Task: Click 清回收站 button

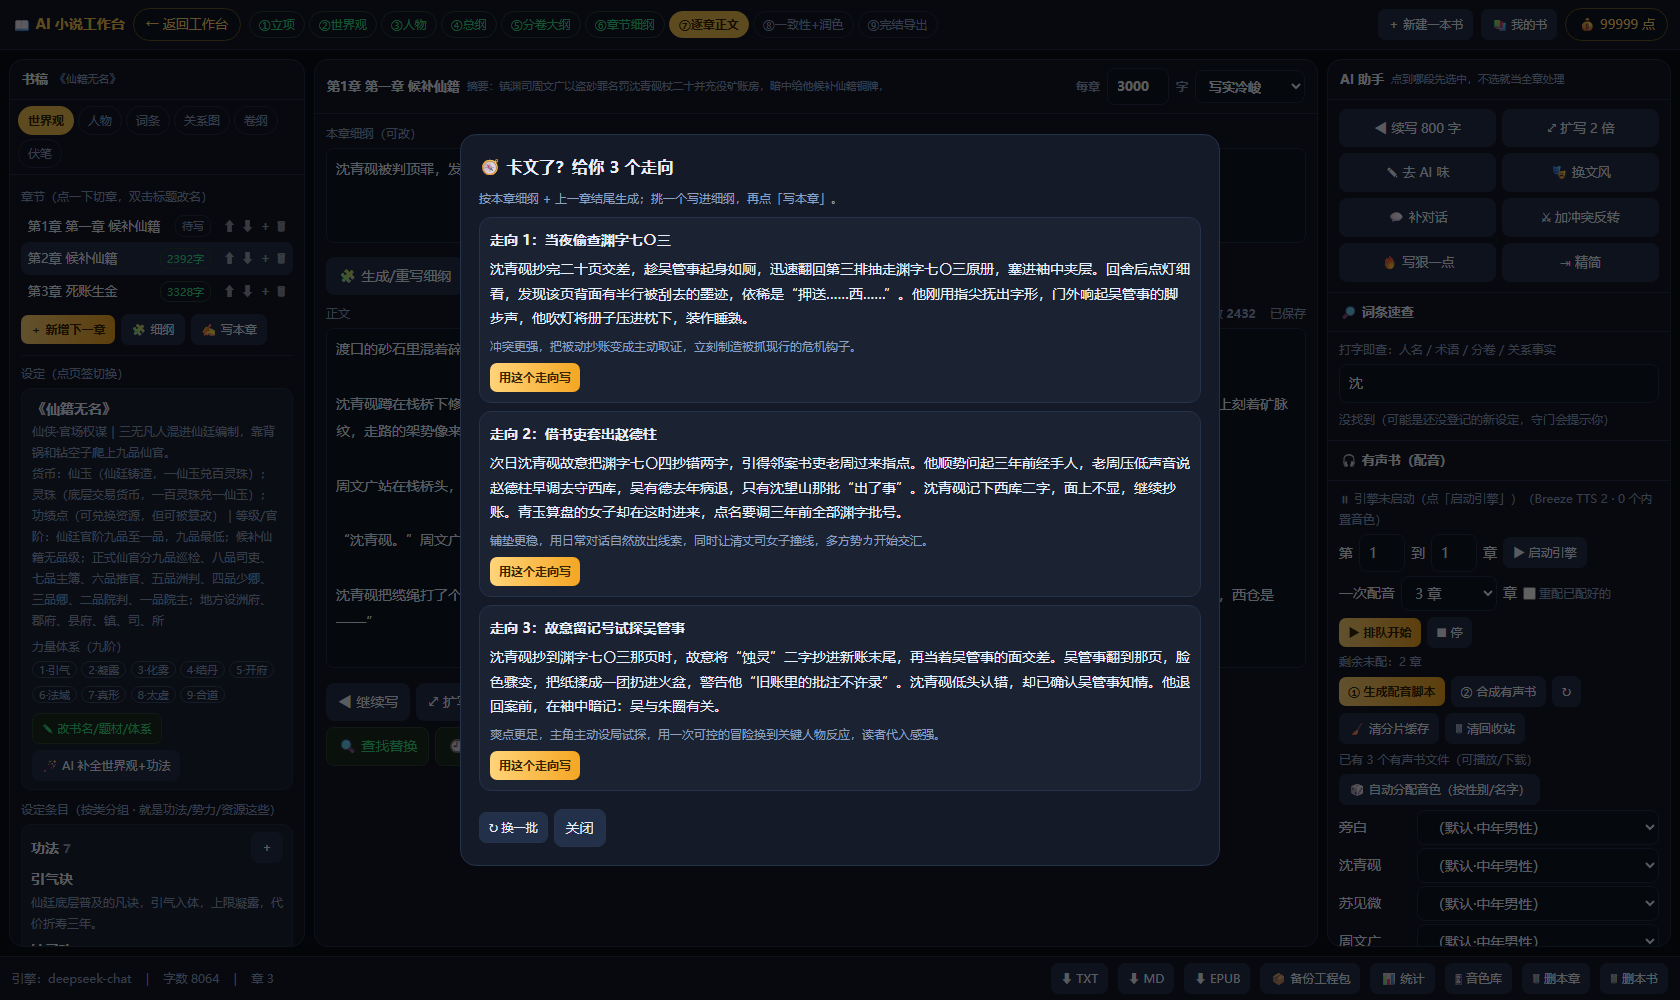Action: [1485, 729]
